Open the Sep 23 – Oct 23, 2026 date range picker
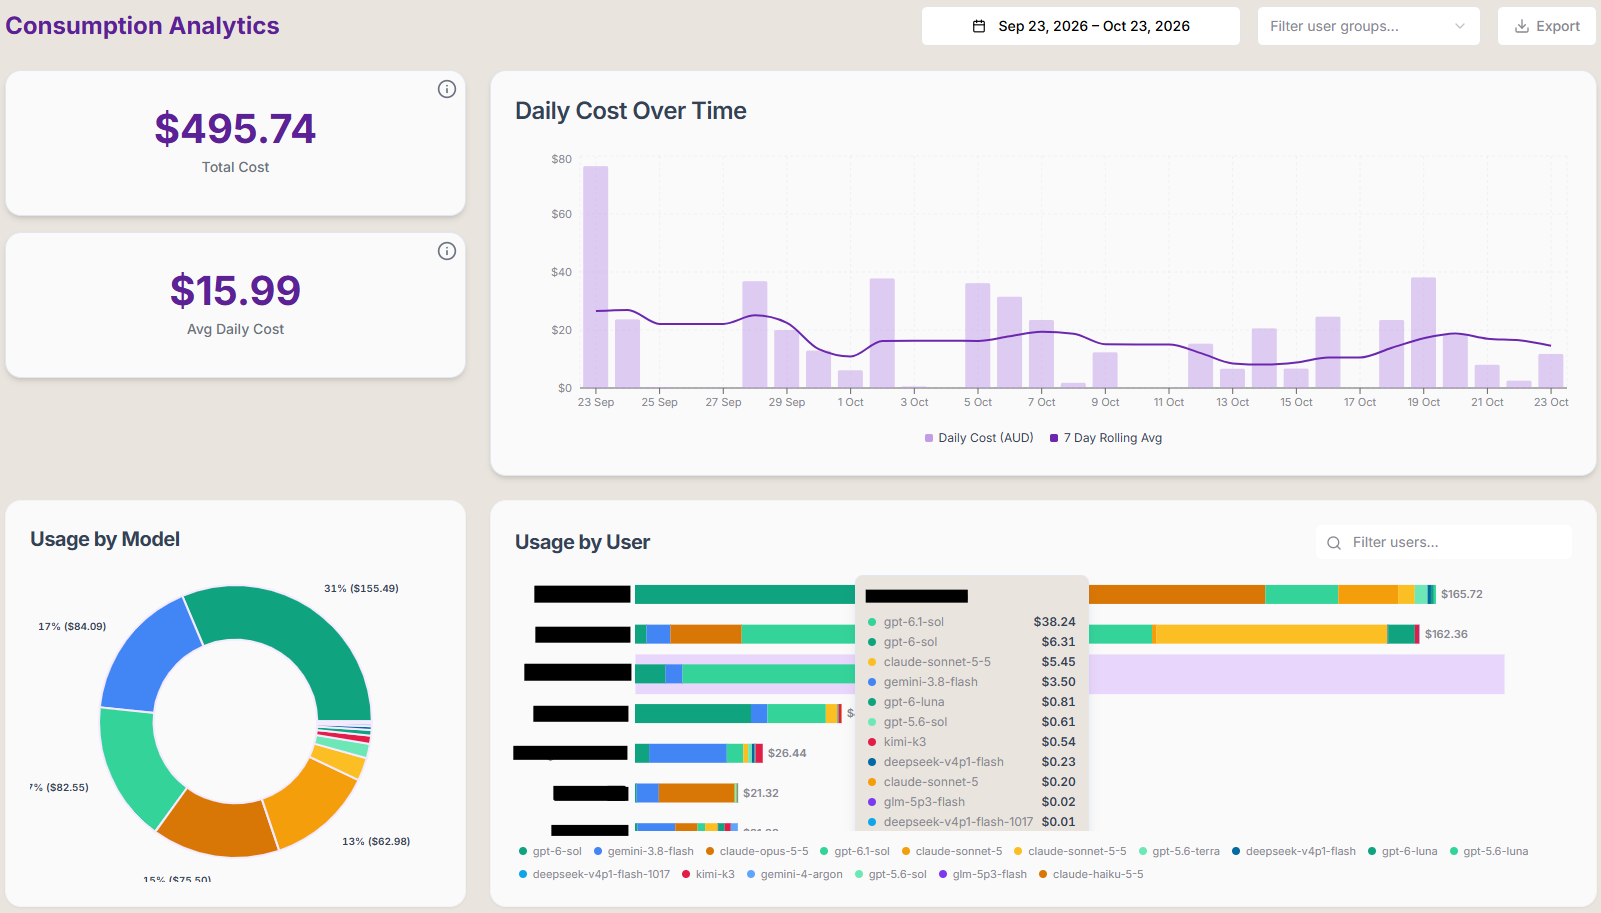 (1081, 26)
